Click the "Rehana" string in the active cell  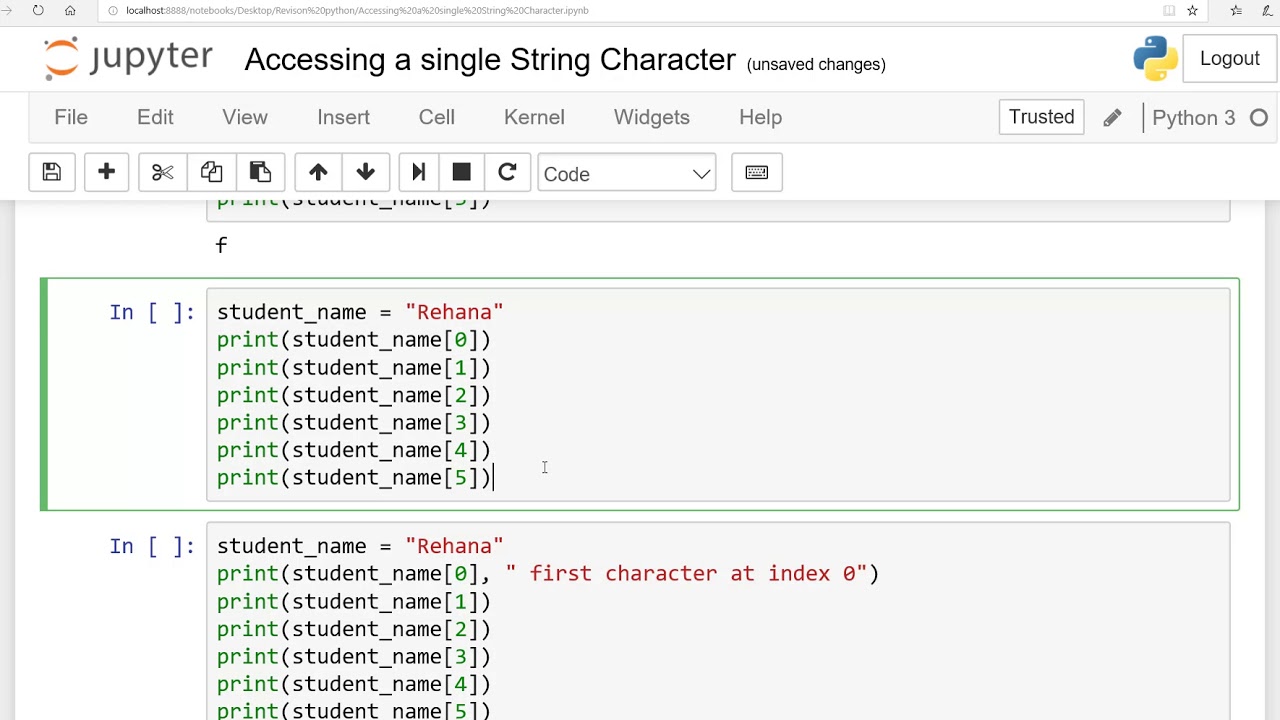(454, 312)
